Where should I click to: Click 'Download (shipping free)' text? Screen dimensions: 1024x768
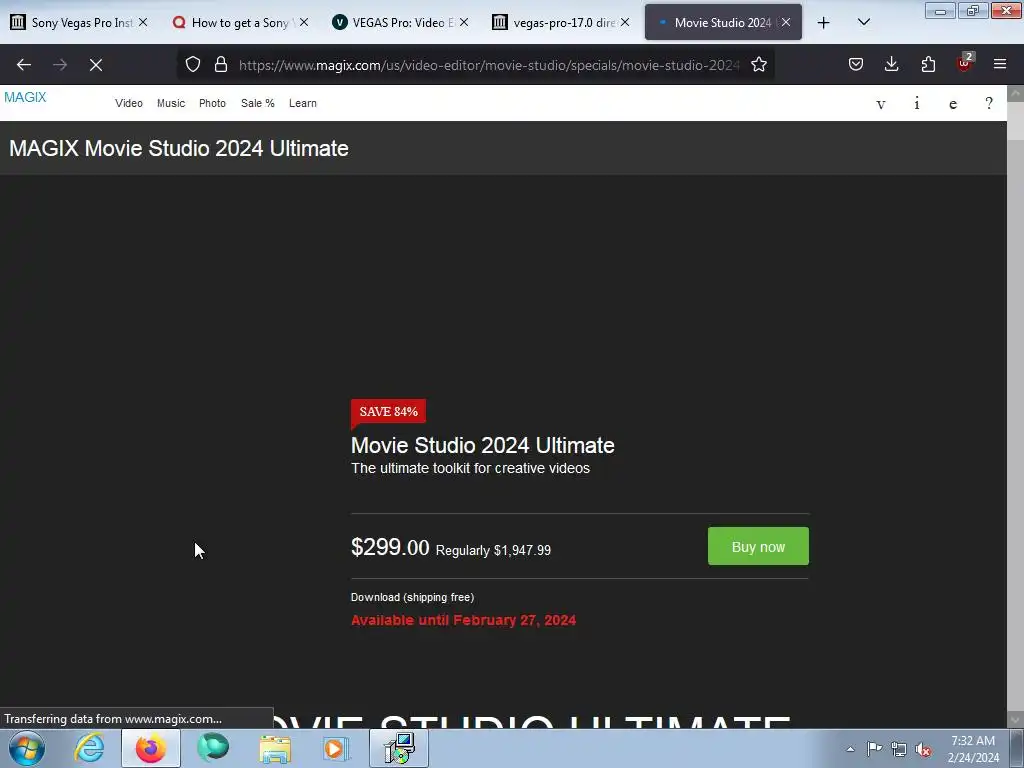412,598
